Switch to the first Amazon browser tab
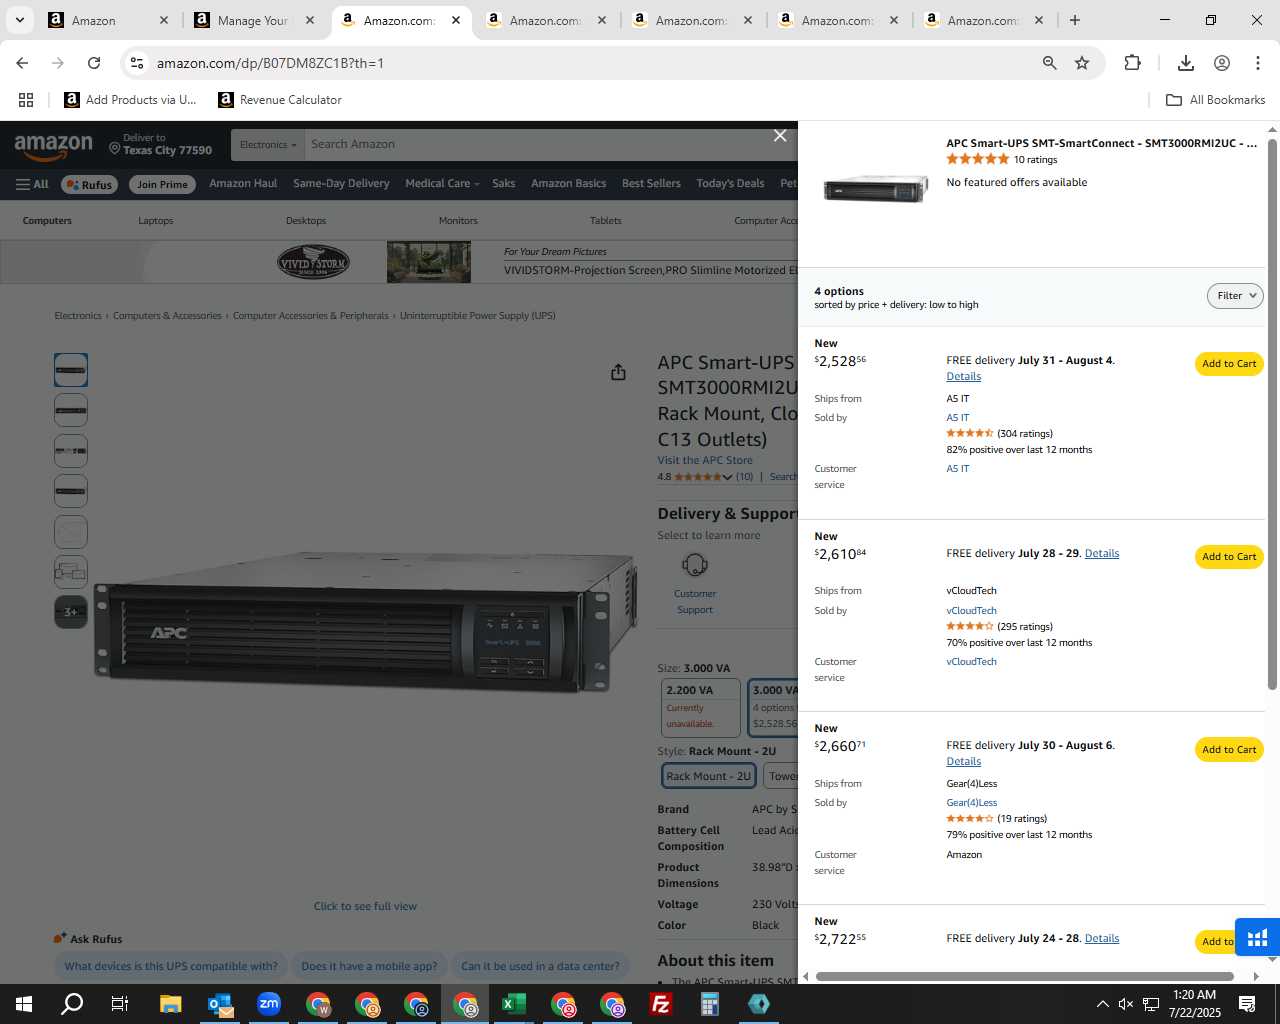This screenshot has height=1024, width=1280. pos(108,20)
